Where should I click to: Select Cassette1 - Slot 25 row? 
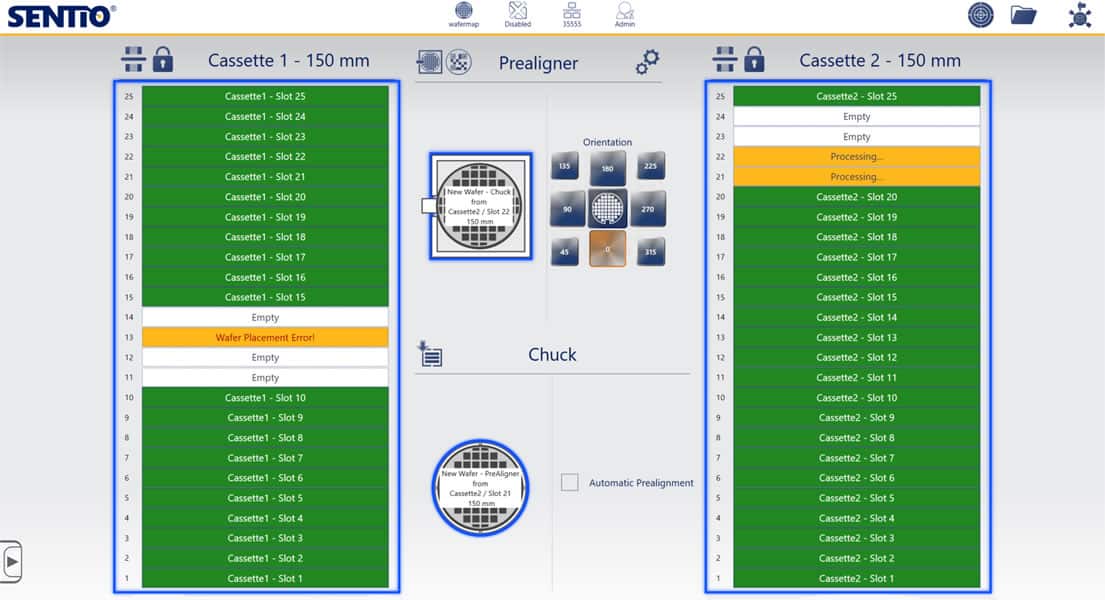pyautogui.click(x=265, y=96)
